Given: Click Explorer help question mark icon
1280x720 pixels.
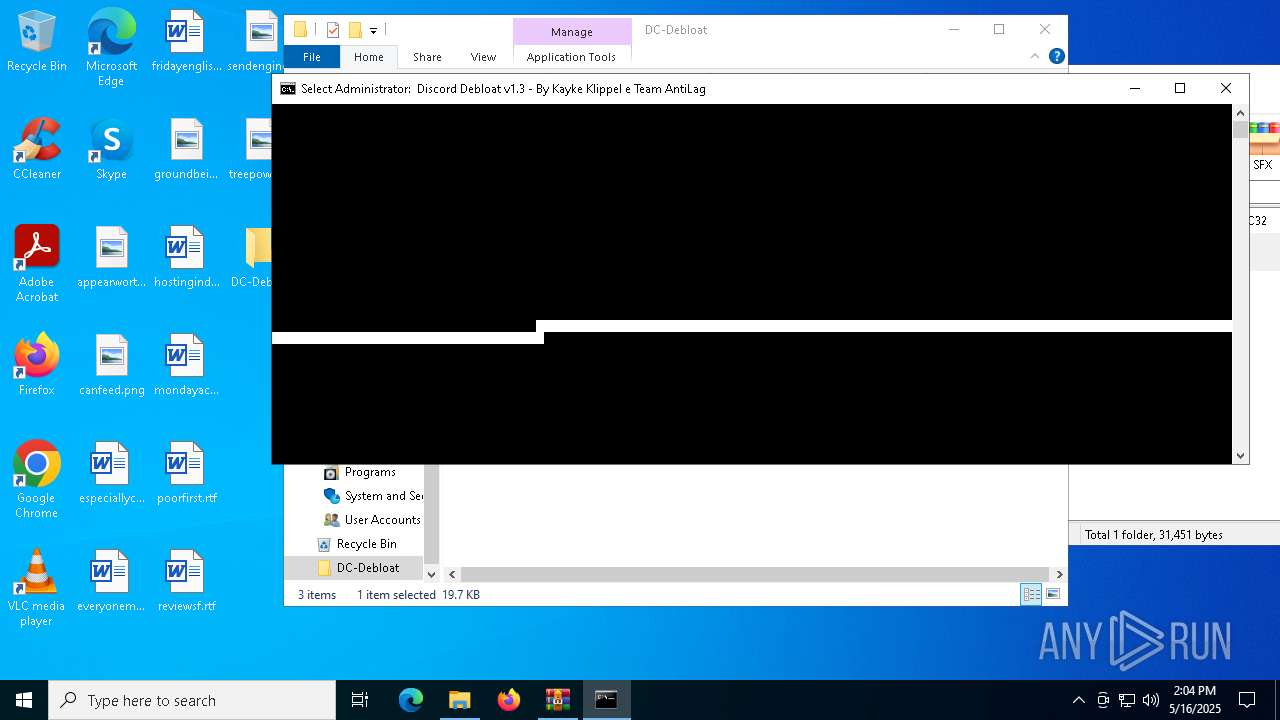Looking at the screenshot, I should pyautogui.click(x=1056, y=57).
